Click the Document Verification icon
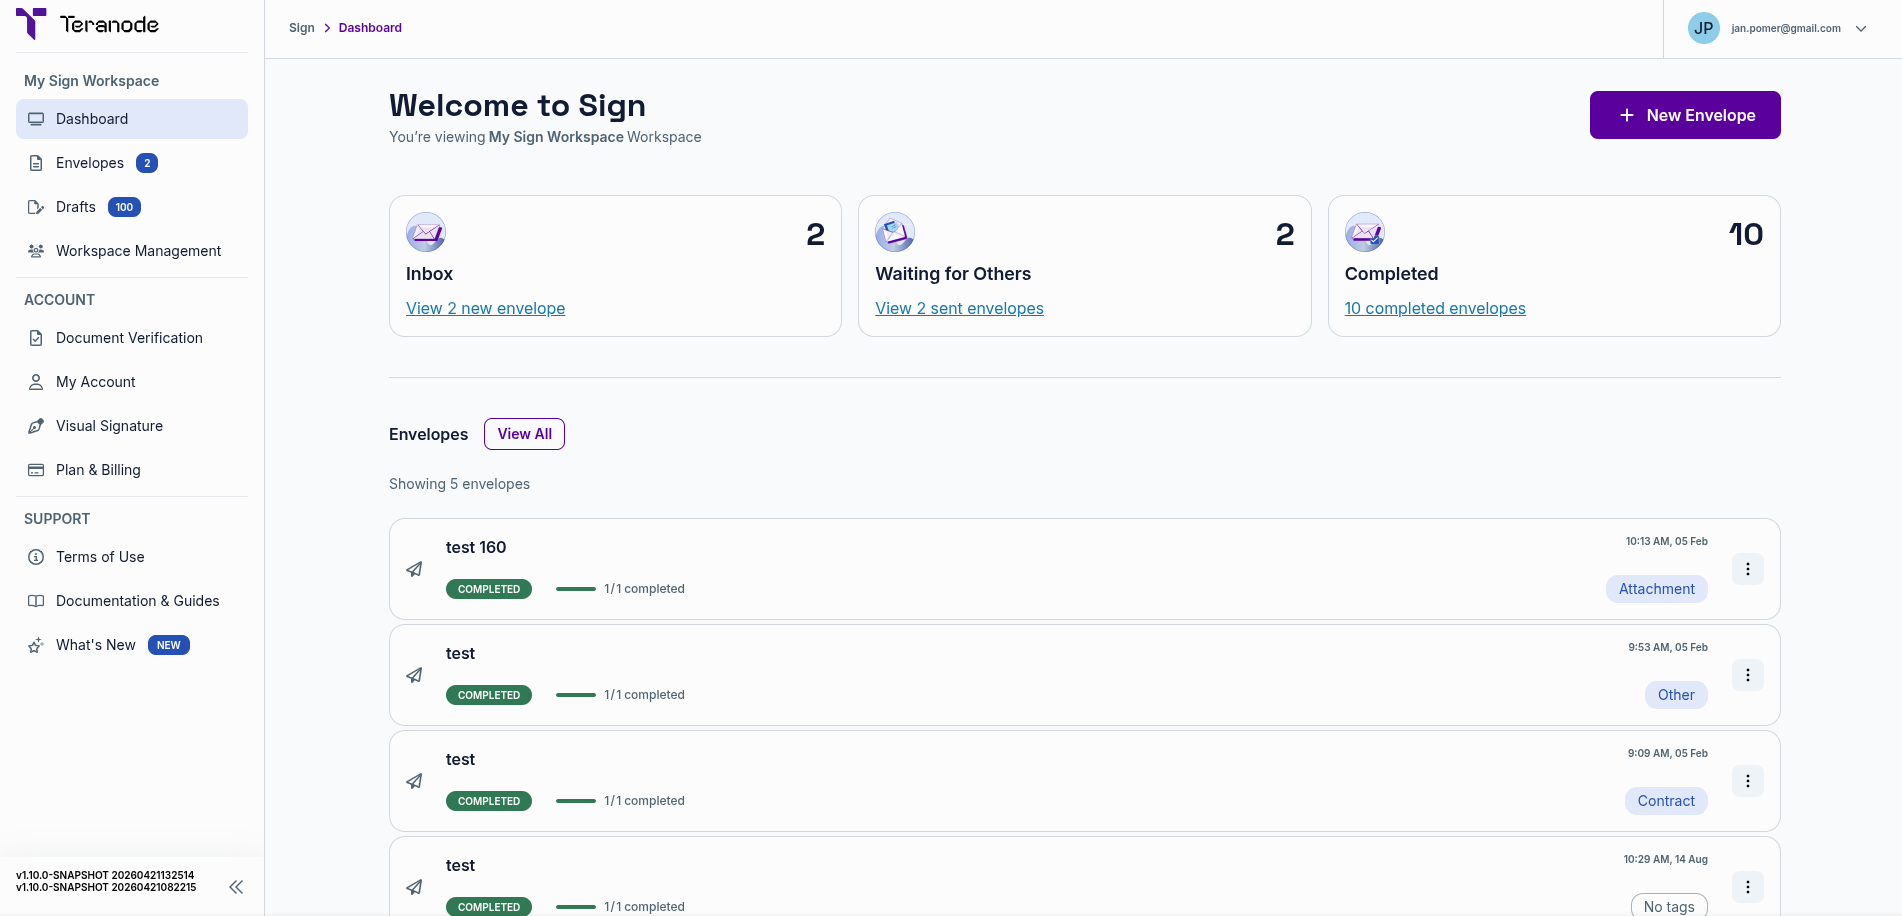Viewport: 1902px width, 916px height. tap(36, 338)
